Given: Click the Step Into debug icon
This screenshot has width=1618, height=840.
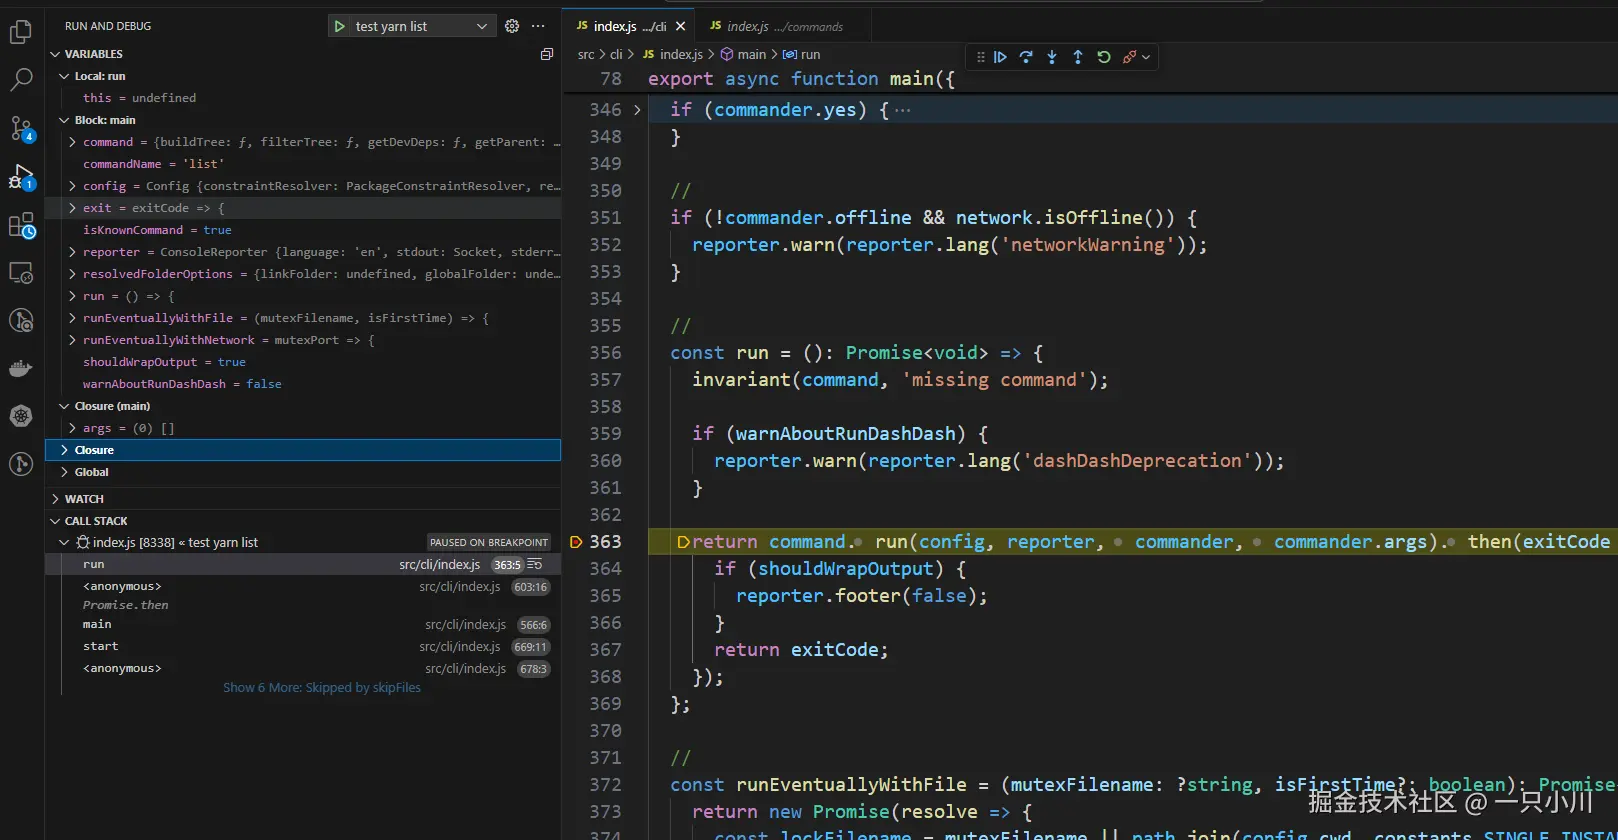Looking at the screenshot, I should [1052, 57].
